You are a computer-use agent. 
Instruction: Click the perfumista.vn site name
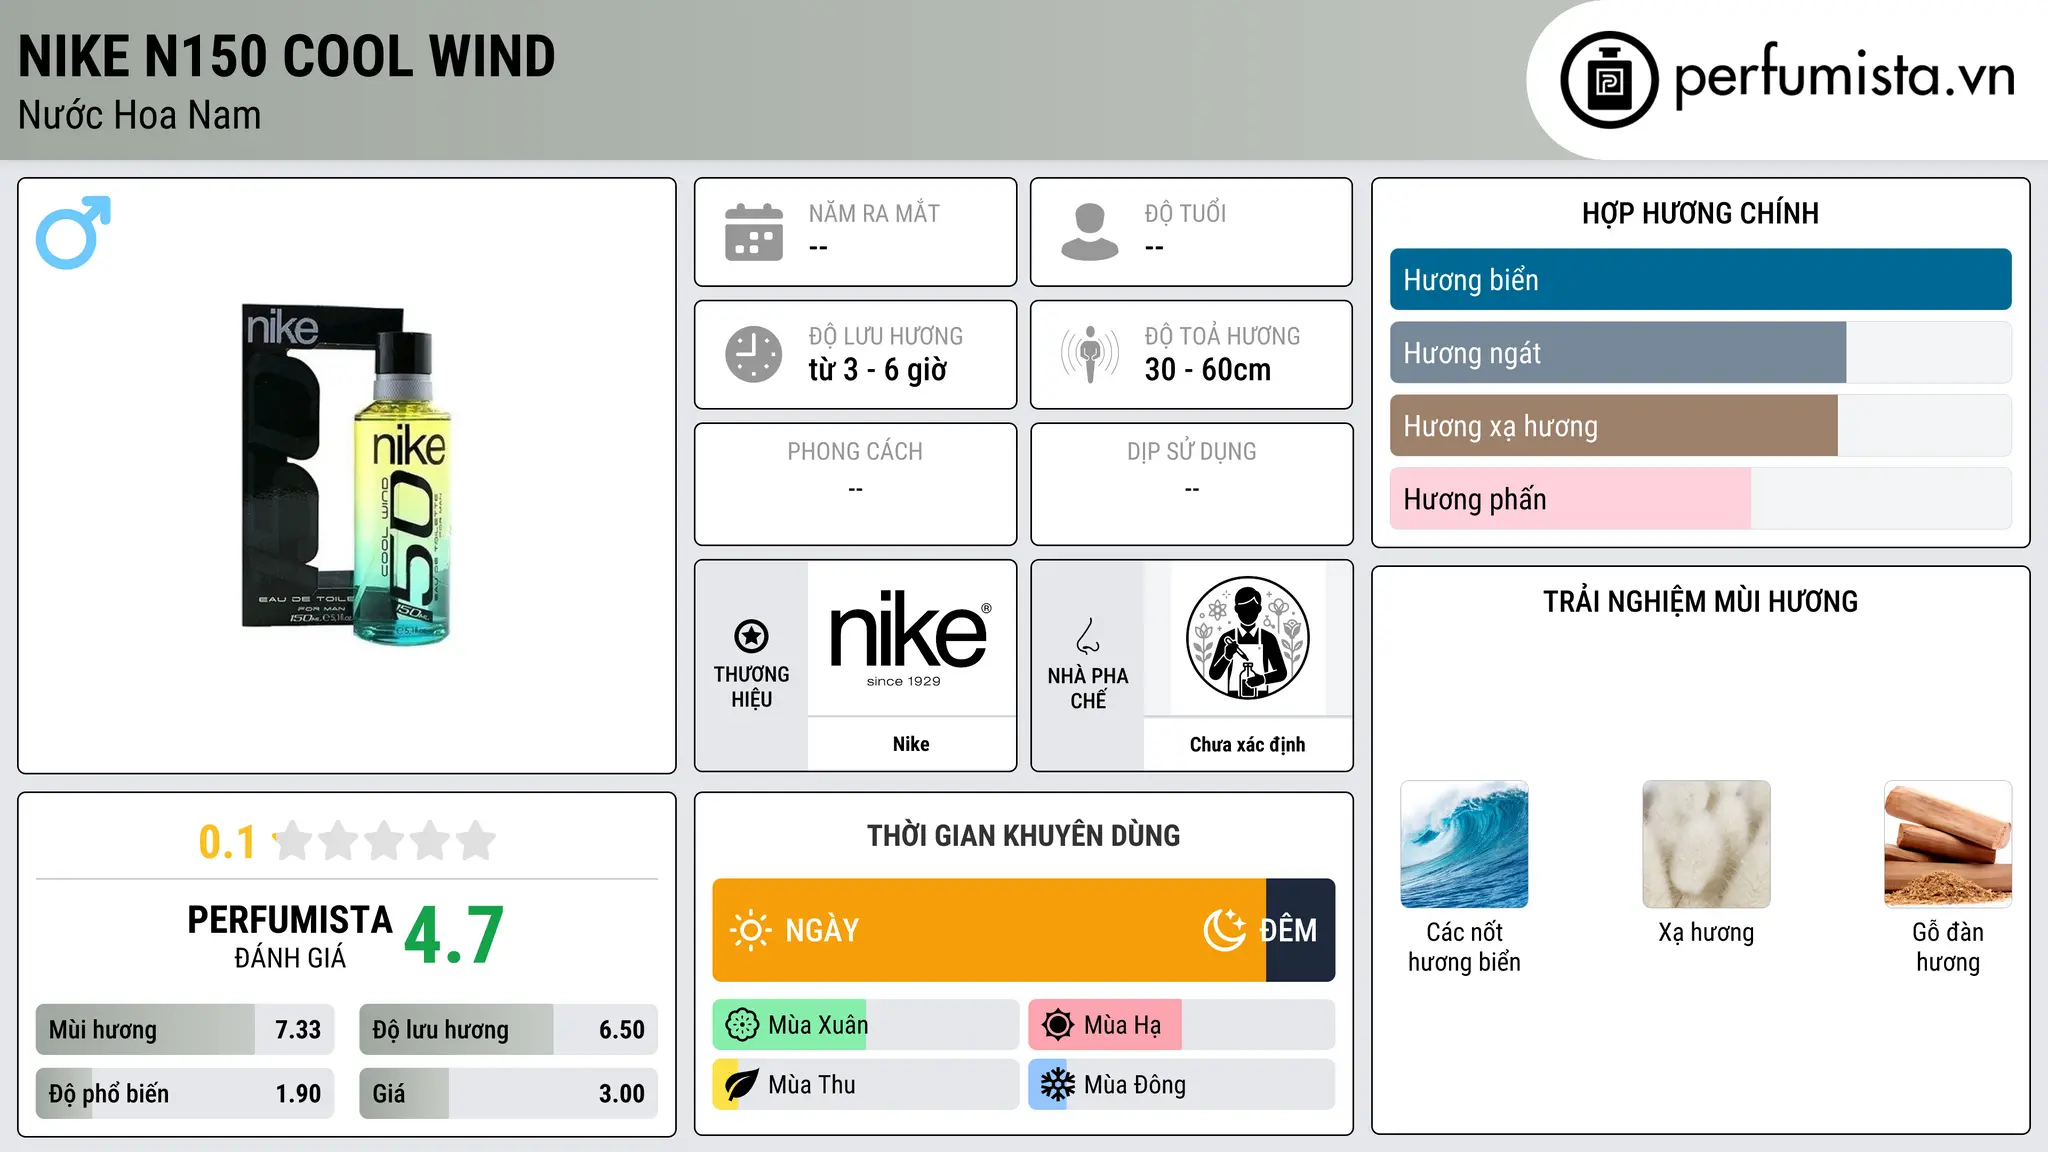[x=1844, y=76]
